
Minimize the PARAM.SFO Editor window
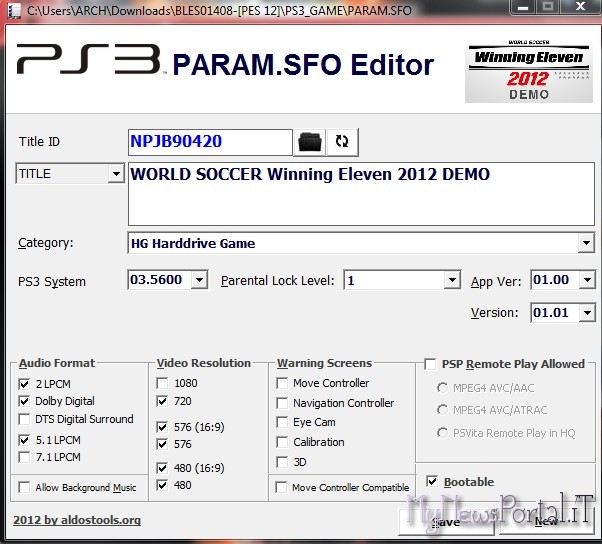point(523,7)
